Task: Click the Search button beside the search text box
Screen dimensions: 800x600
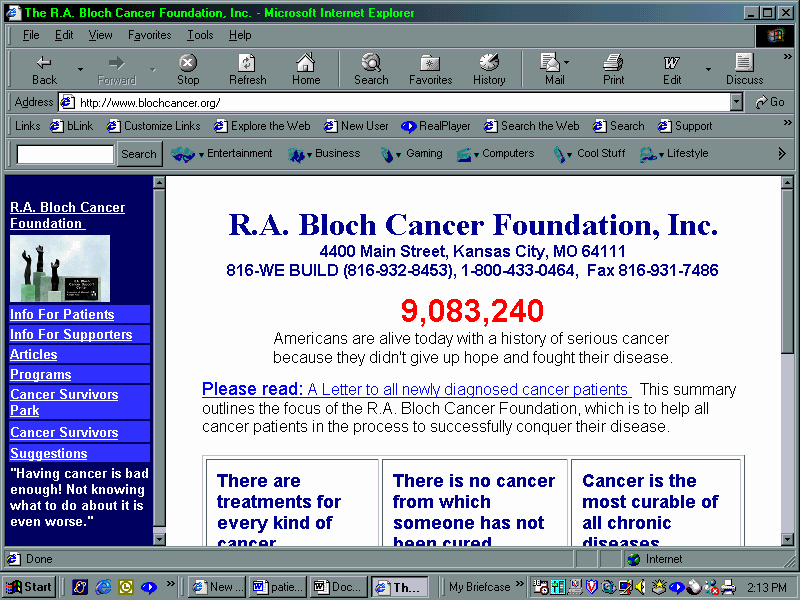Action: (139, 154)
